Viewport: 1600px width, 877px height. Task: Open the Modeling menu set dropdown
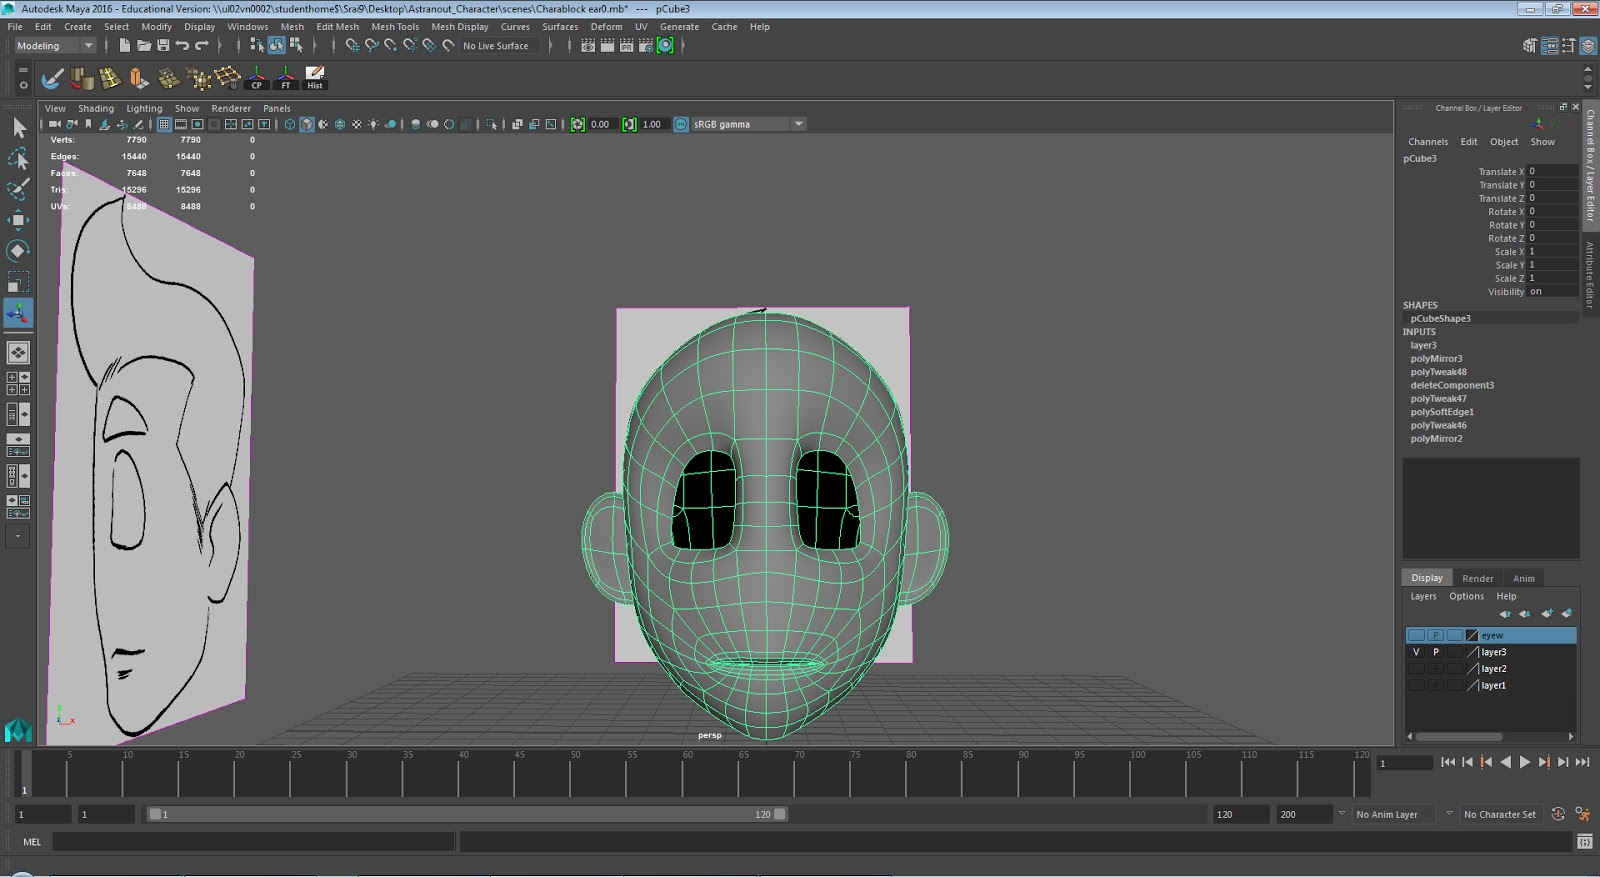click(55, 45)
